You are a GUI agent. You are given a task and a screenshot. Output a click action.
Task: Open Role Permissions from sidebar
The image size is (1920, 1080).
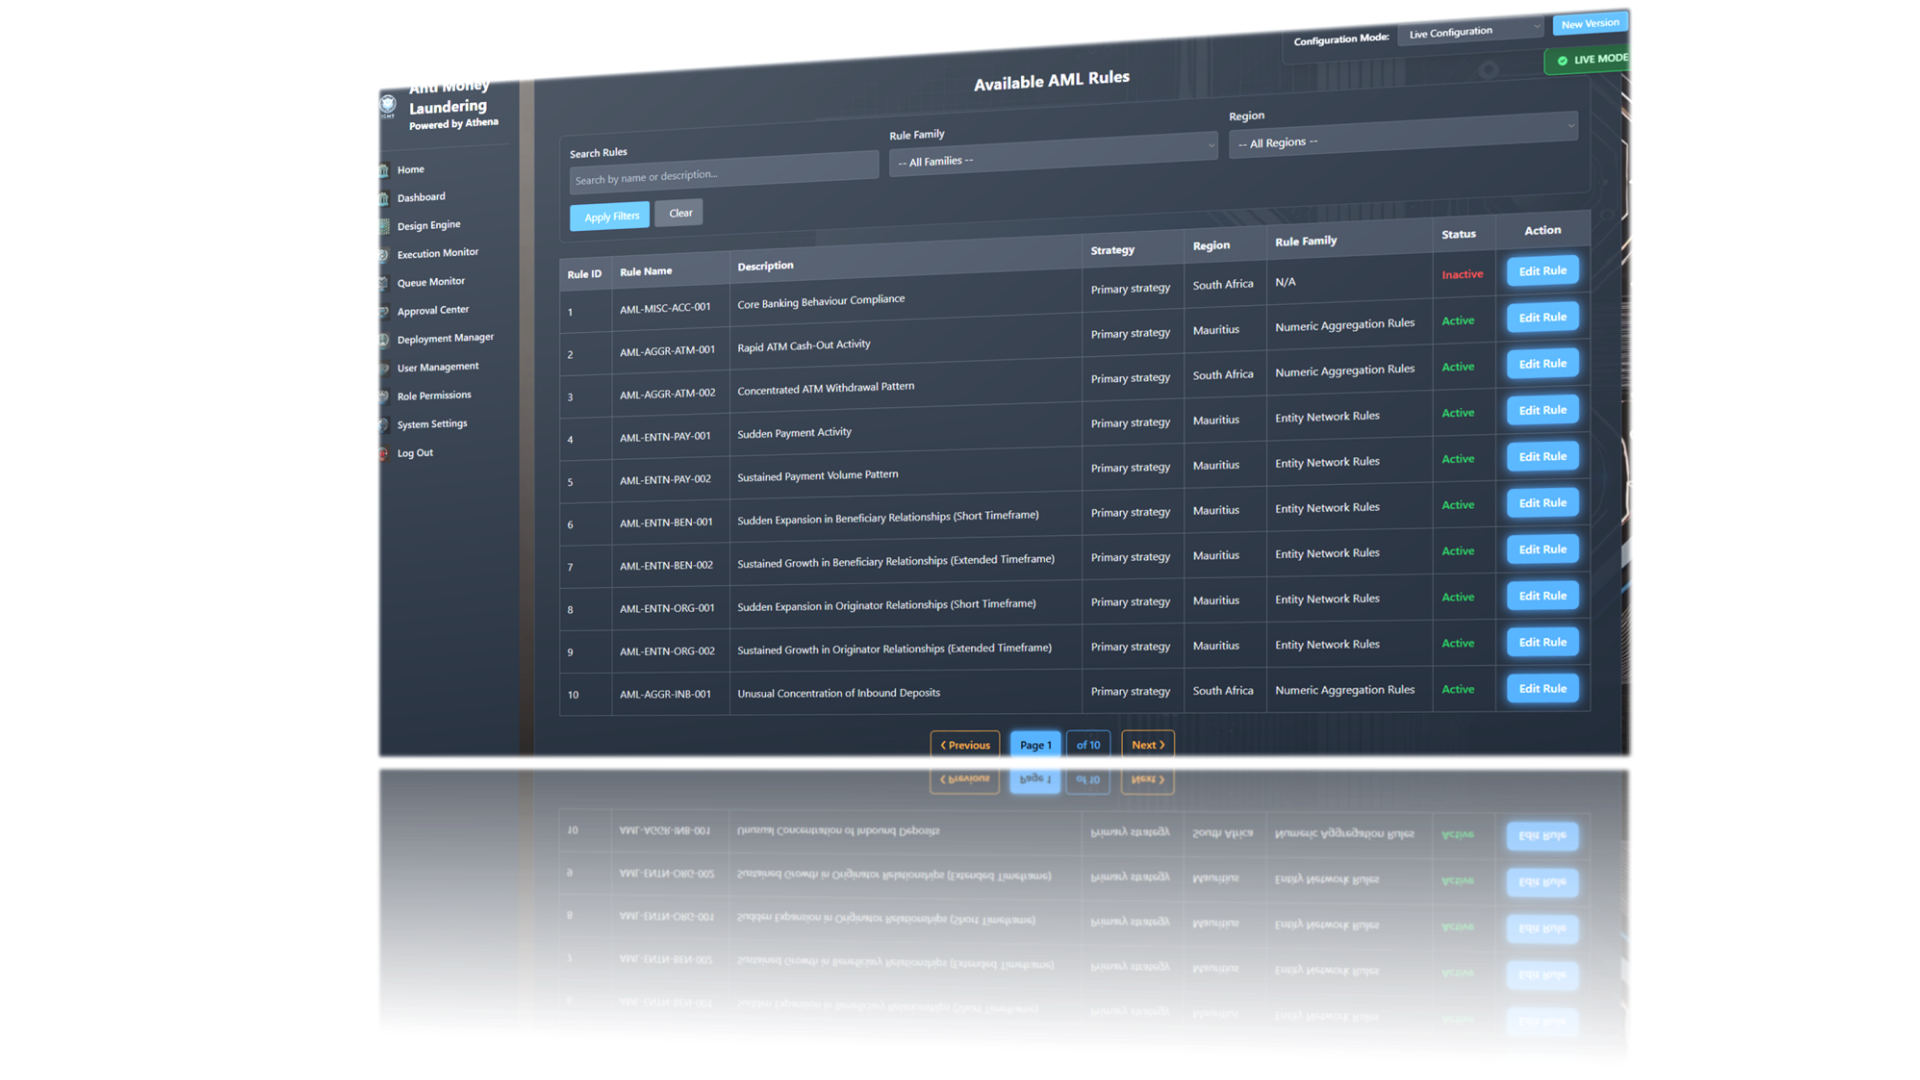[433, 396]
